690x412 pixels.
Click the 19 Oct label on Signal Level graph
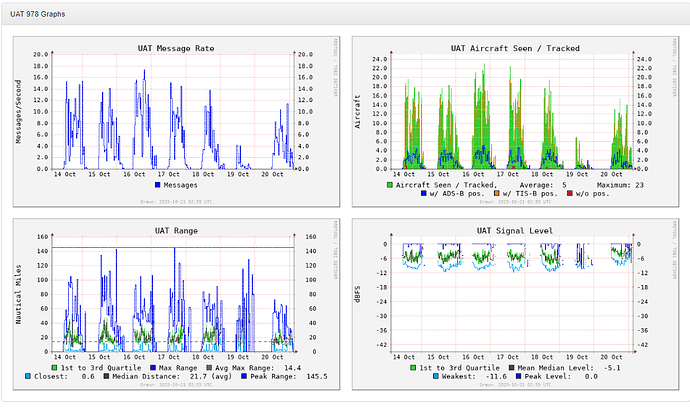coord(577,357)
